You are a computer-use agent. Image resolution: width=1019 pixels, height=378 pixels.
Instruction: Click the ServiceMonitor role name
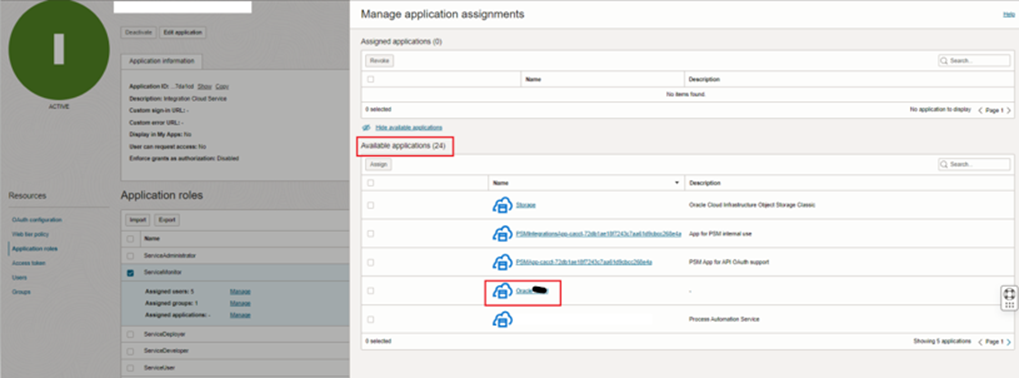pos(163,273)
